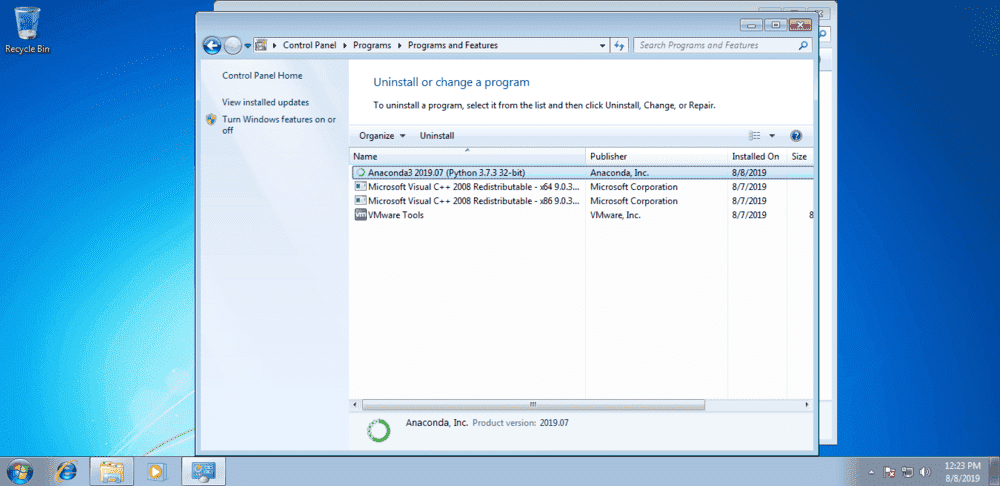
Task: Click the change view icon in toolbar
Action: click(x=756, y=136)
